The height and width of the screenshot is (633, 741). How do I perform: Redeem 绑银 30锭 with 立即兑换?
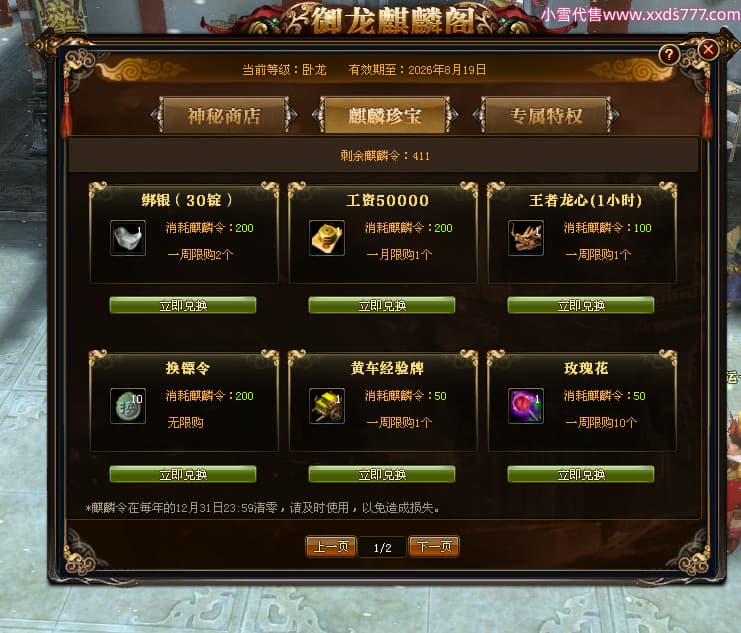pyautogui.click(x=183, y=305)
